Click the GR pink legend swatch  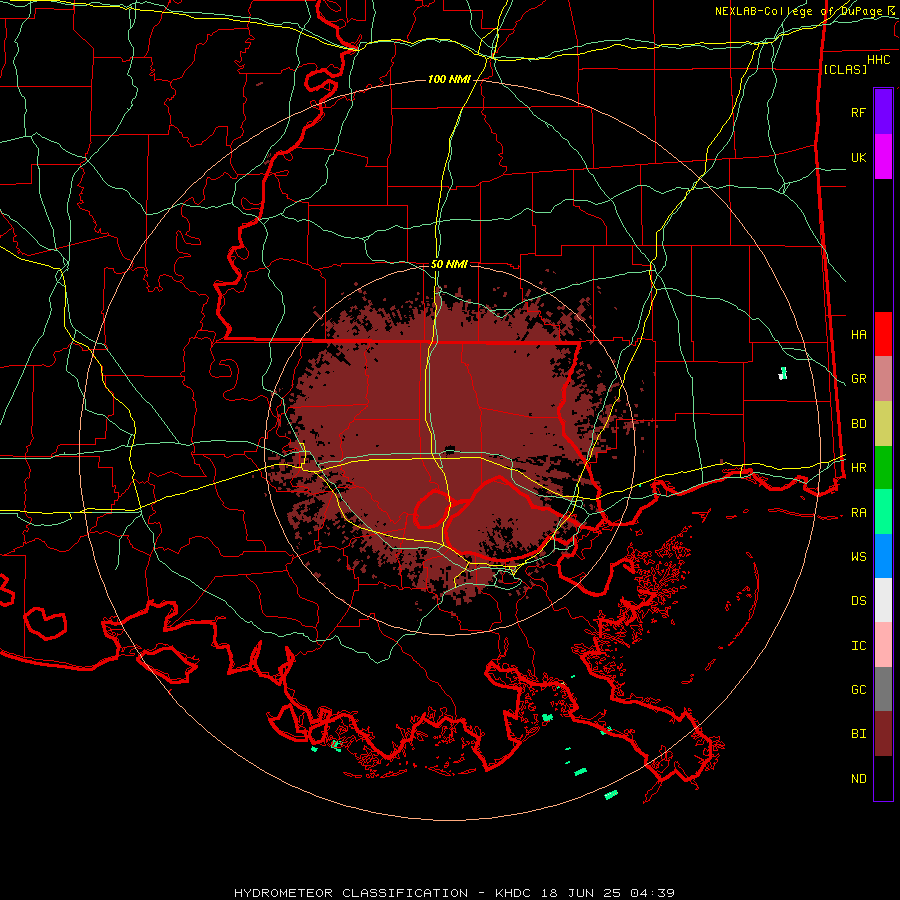click(883, 379)
